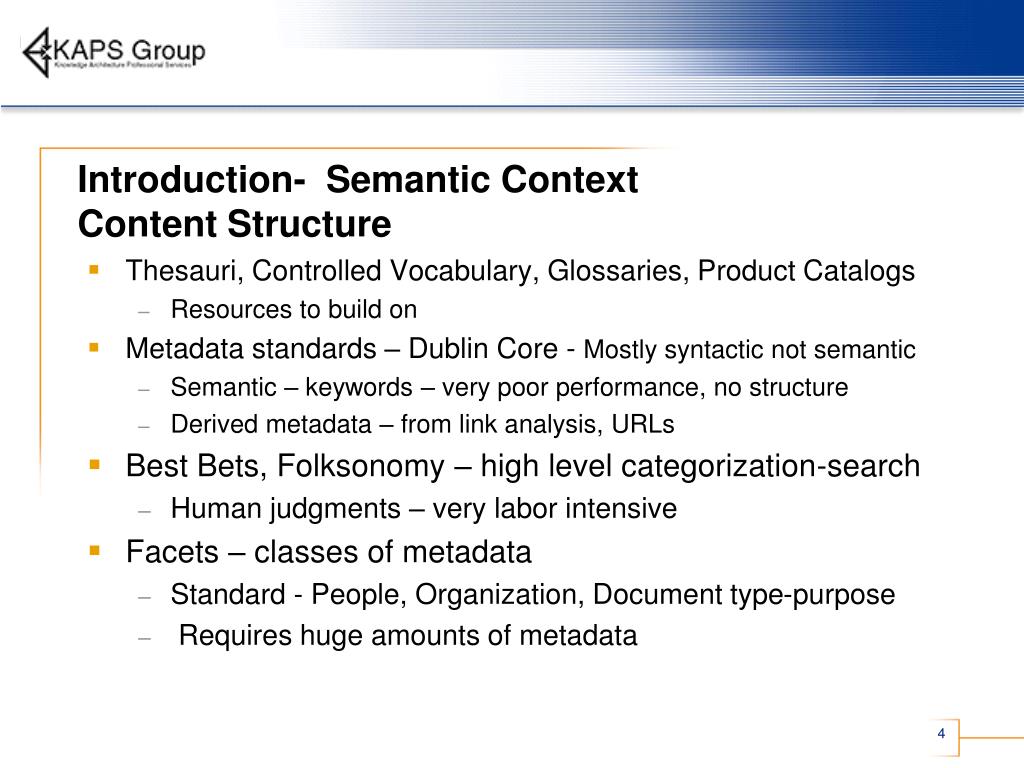Select the 'Semantic – keywords' sub-bullet line
The image size is (1024, 768).
509,387
